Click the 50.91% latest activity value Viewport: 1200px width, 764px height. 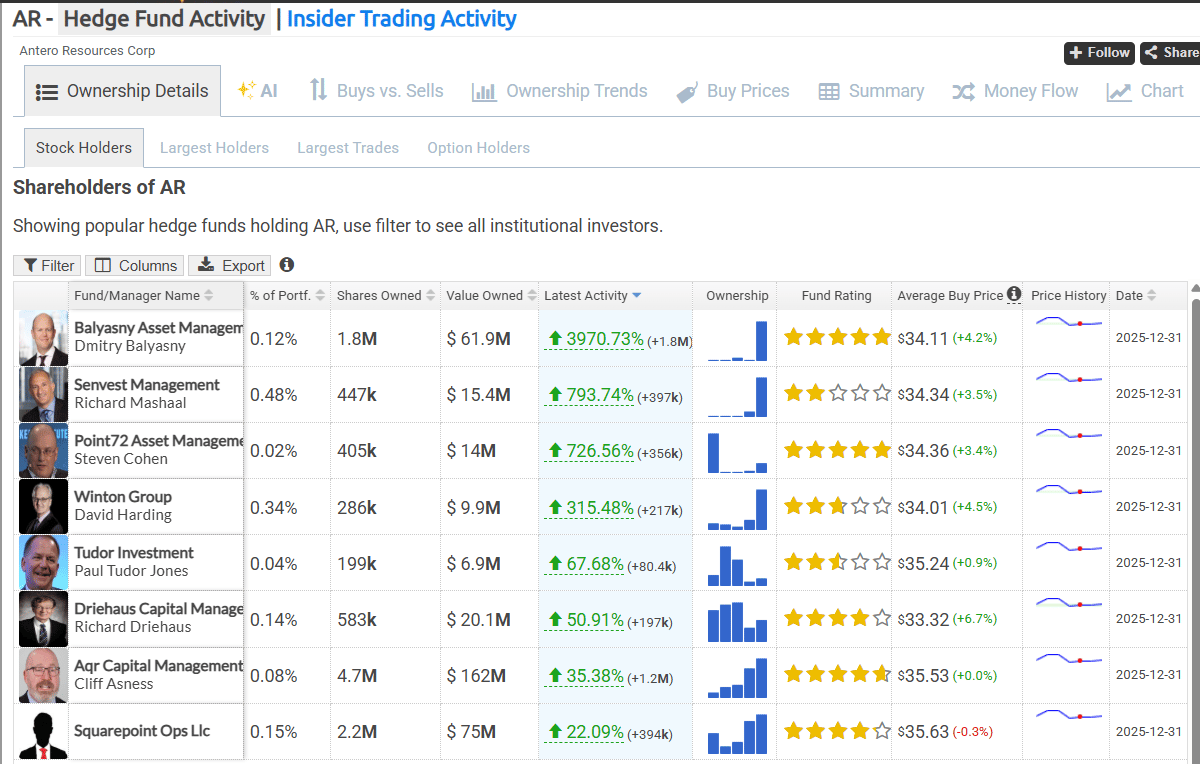(584, 619)
